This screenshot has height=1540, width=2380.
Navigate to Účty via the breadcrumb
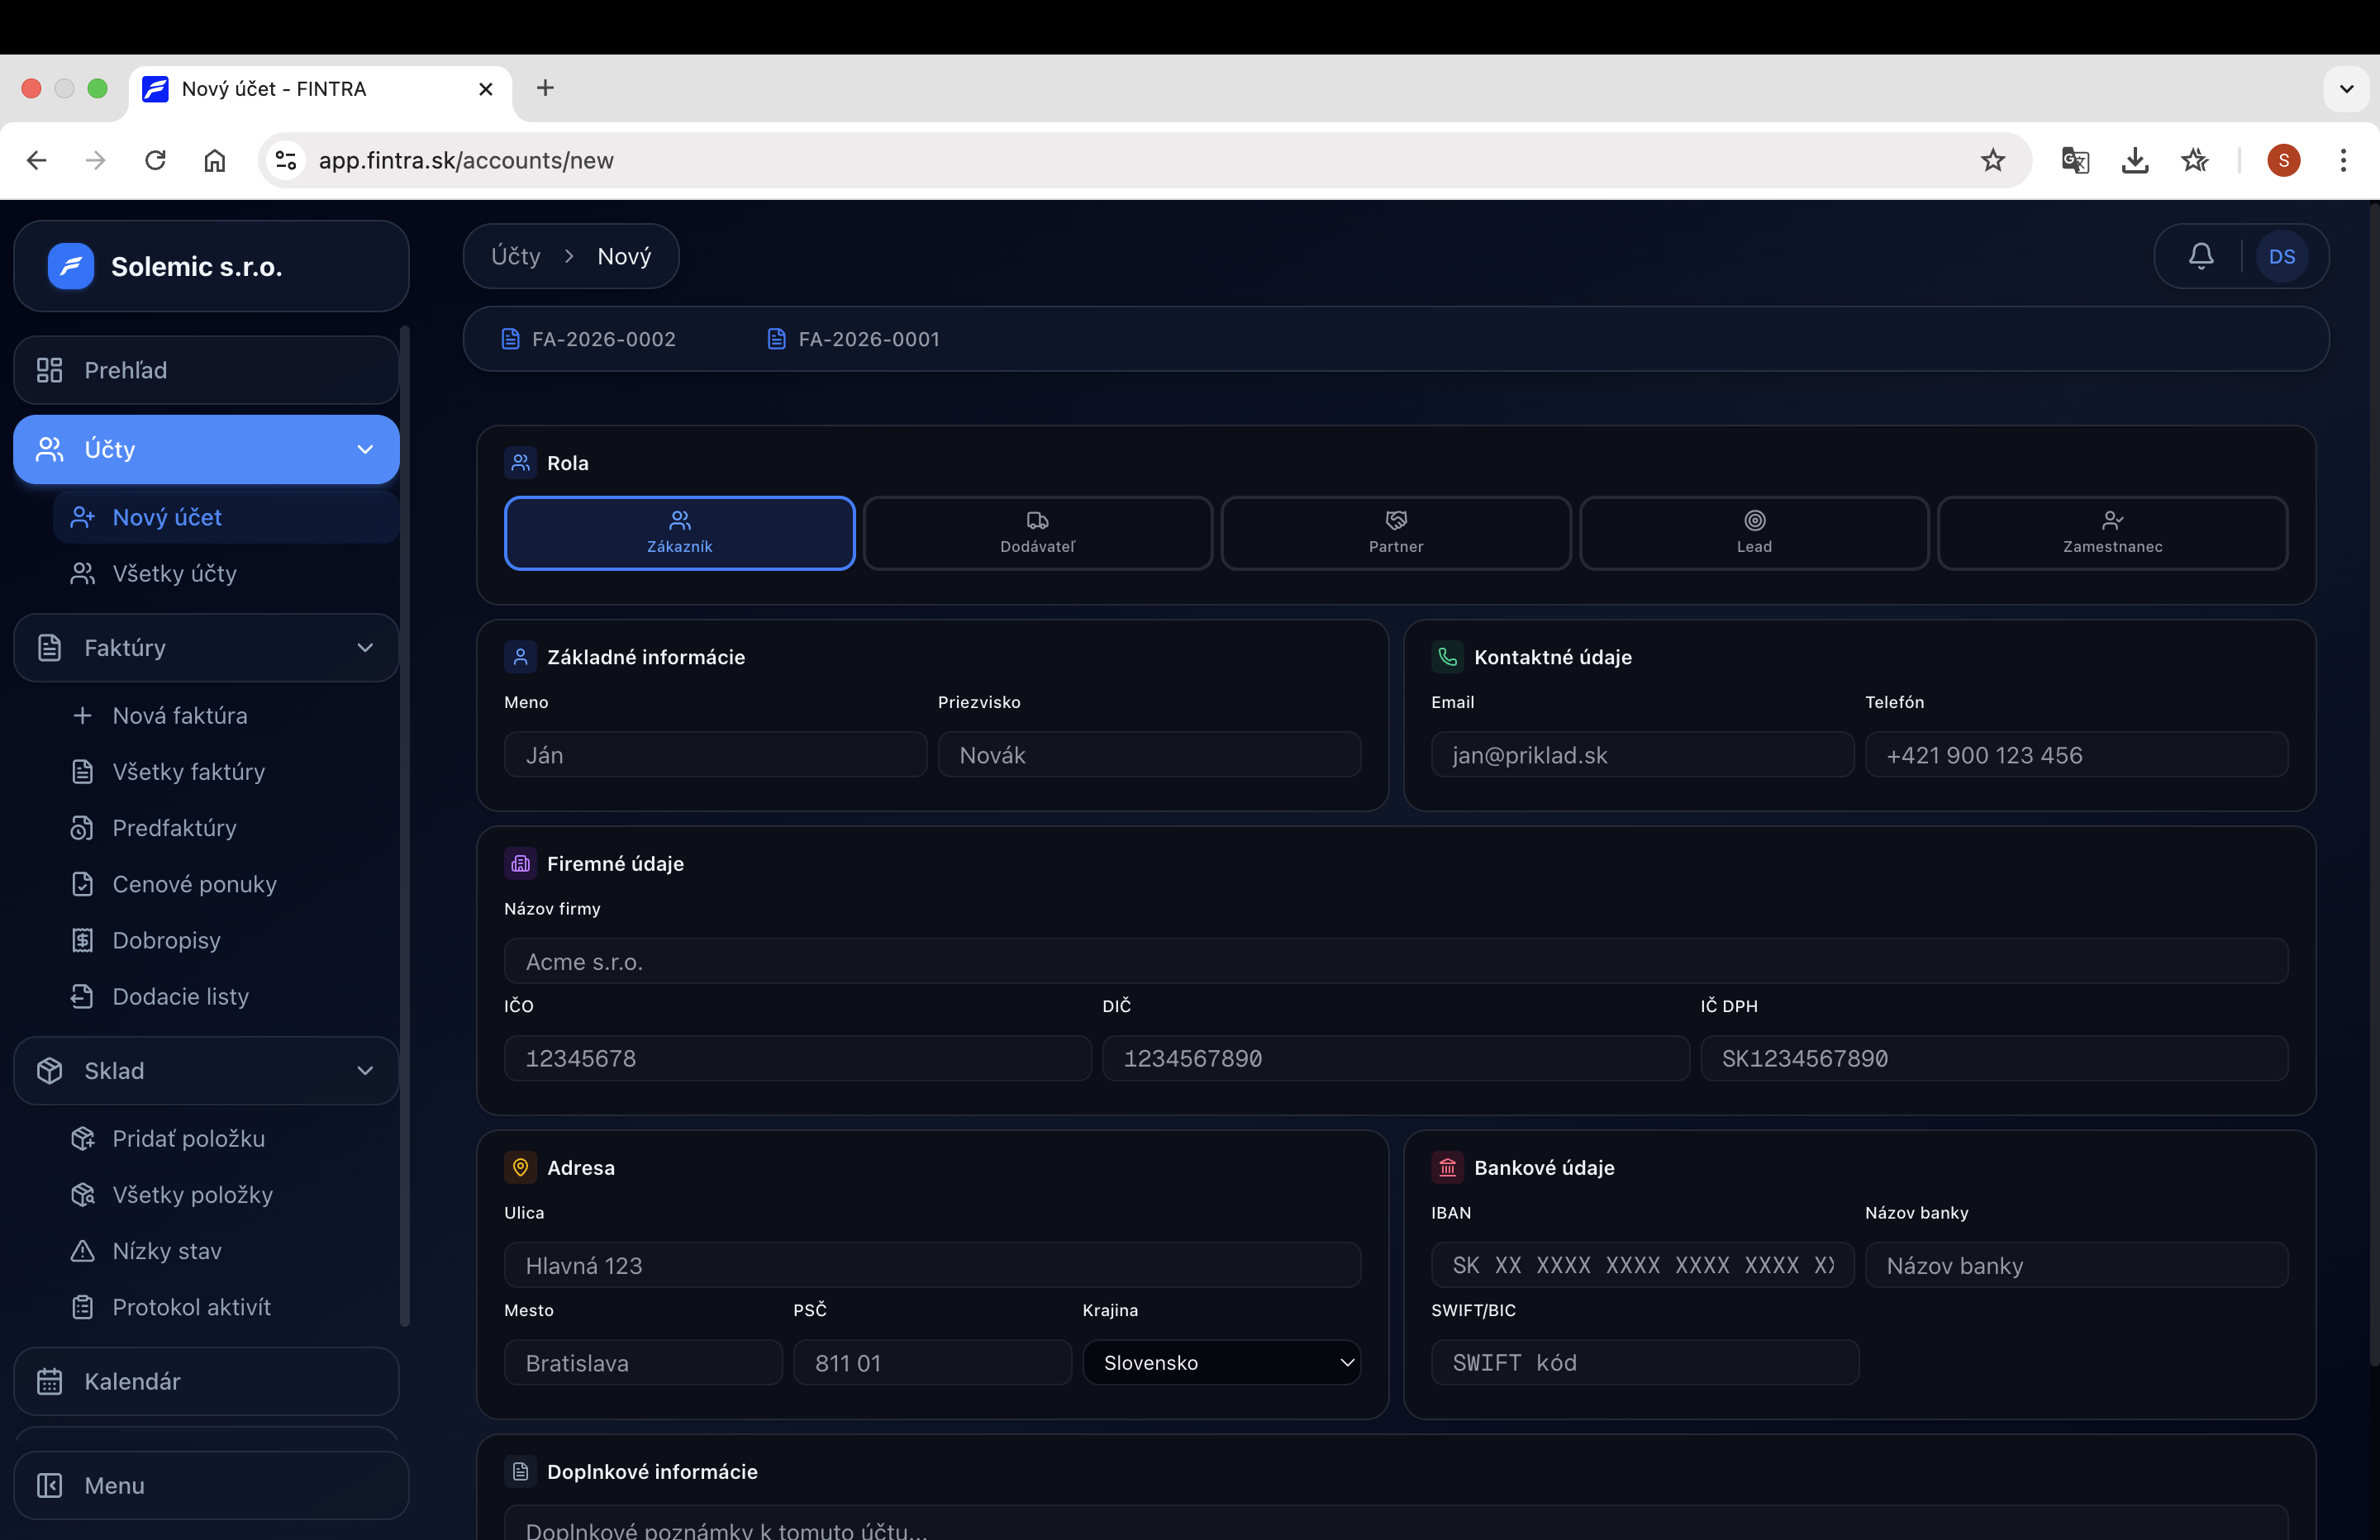coord(514,255)
